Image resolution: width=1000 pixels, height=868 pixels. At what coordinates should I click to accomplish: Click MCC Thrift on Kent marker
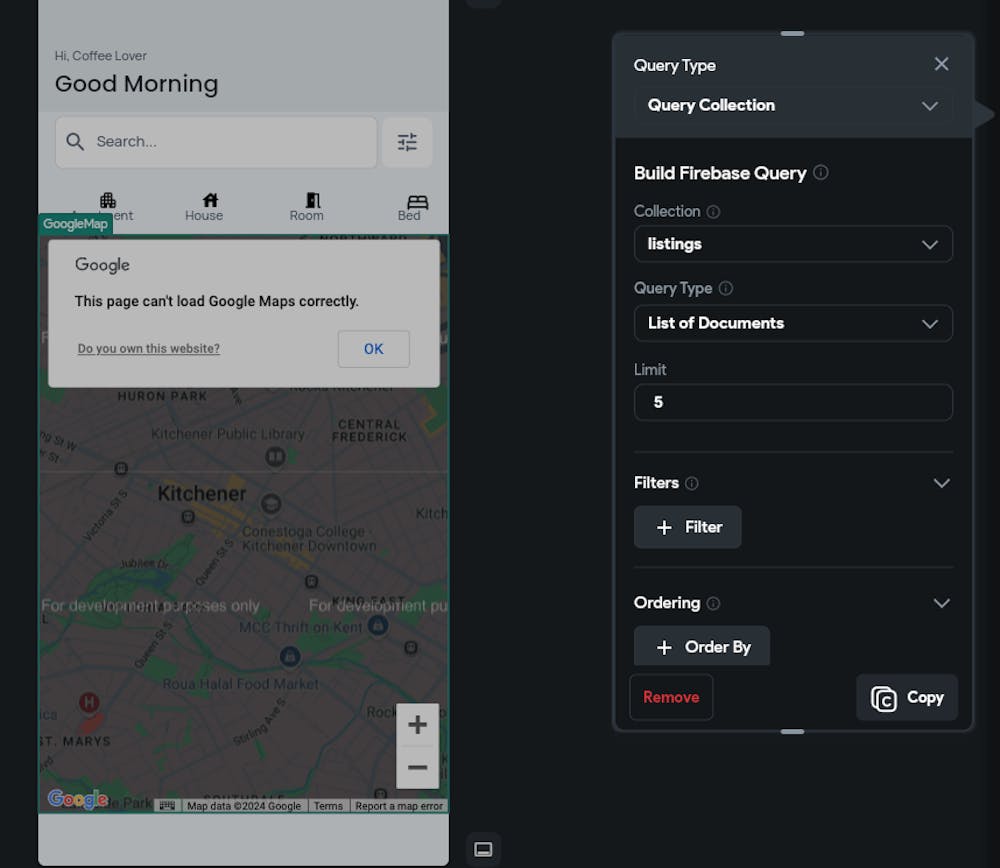click(x=378, y=626)
